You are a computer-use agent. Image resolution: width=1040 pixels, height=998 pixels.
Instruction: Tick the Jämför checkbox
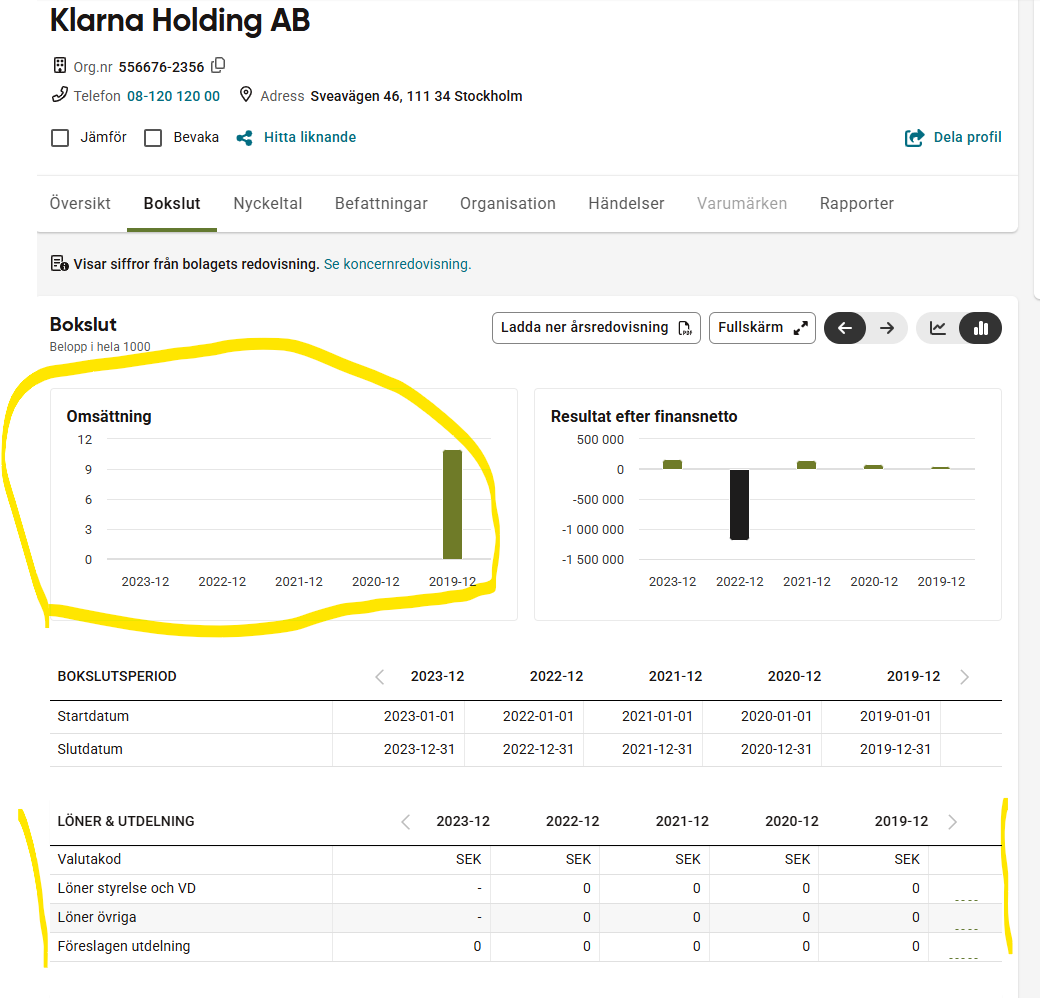pos(60,138)
